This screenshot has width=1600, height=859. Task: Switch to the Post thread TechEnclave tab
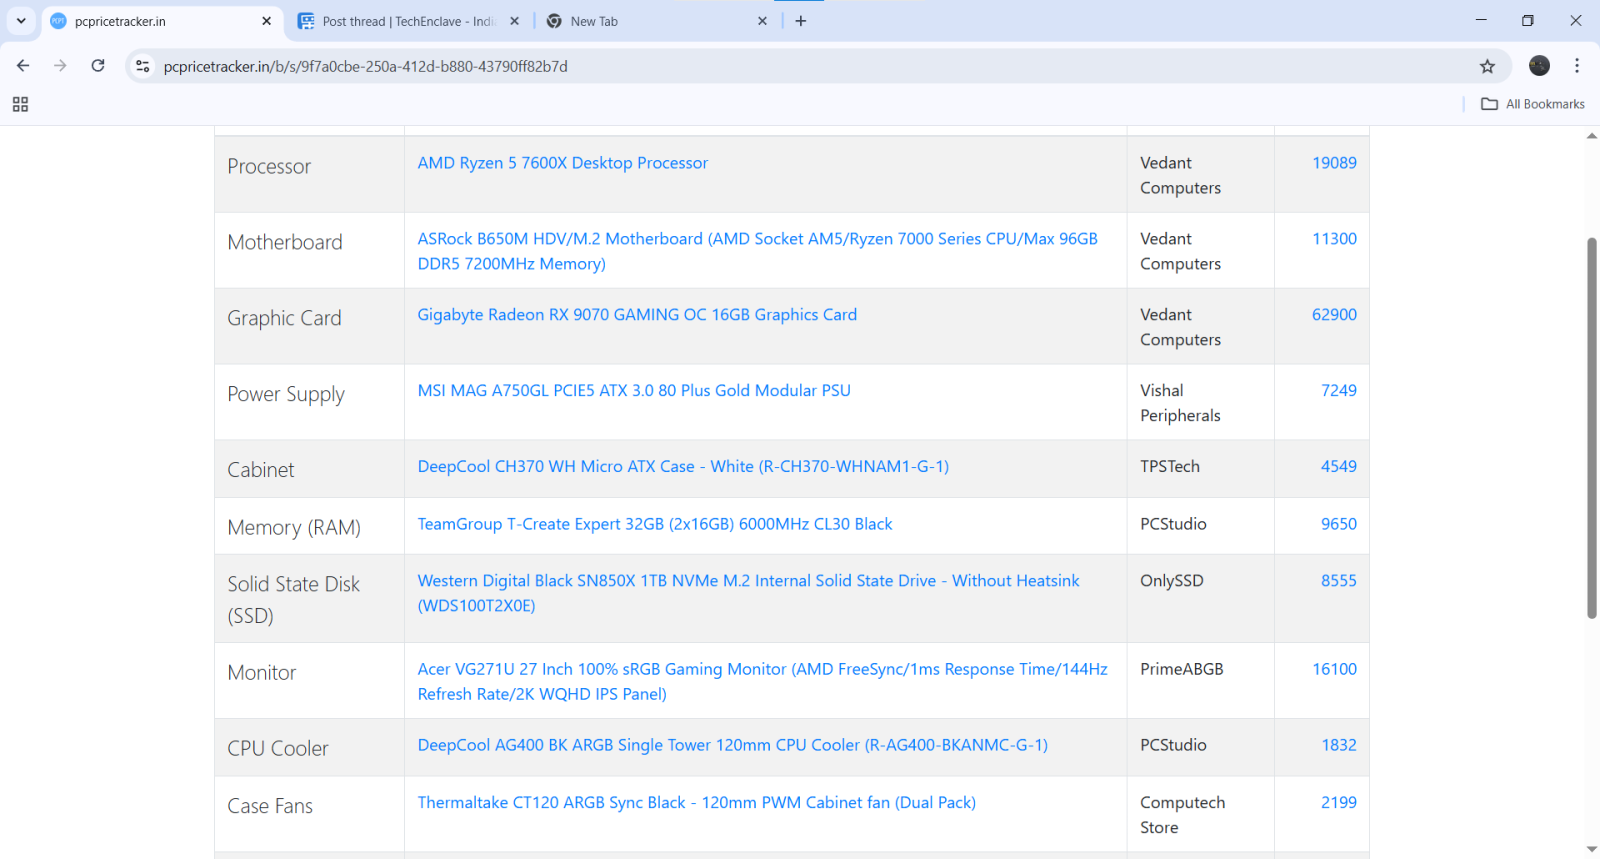point(408,21)
